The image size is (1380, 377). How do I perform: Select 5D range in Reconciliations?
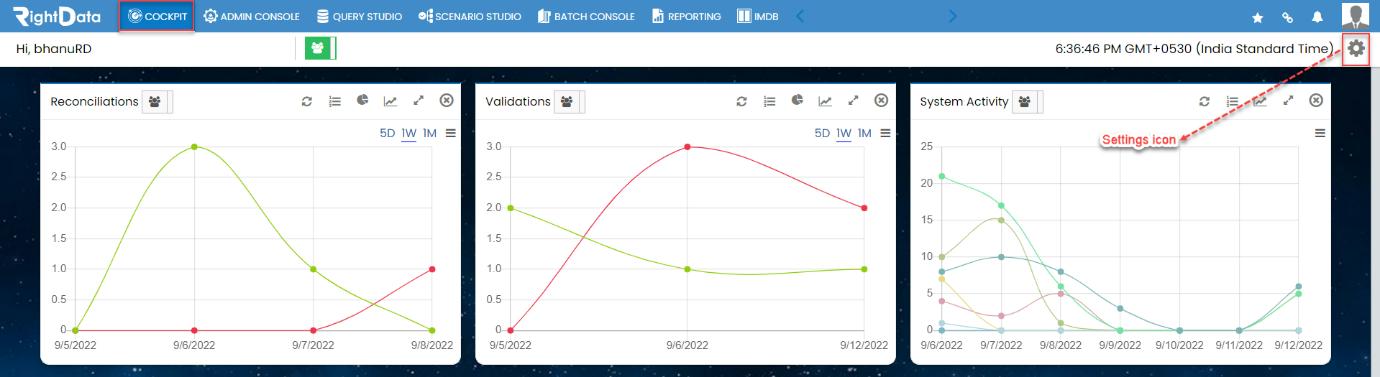click(x=388, y=133)
